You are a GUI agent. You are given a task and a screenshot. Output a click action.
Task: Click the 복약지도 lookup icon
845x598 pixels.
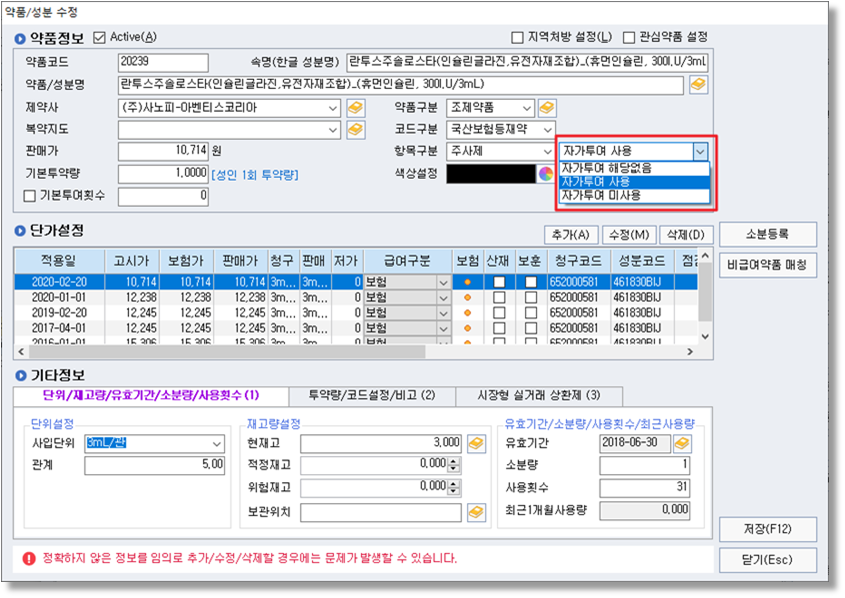(x=355, y=130)
